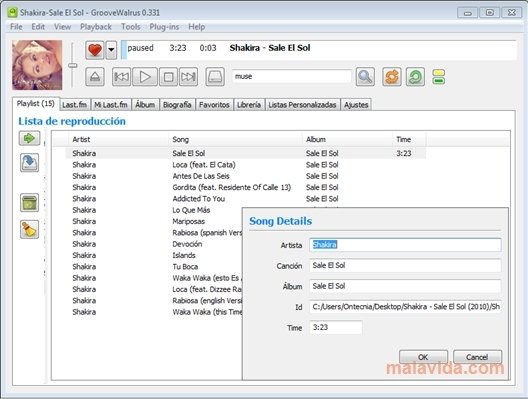Click the eject button

[x=95, y=77]
